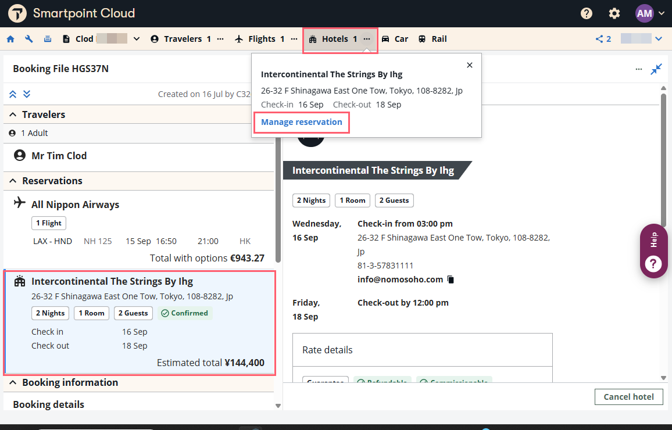Open settings gear icon
672x430 pixels.
tap(614, 13)
